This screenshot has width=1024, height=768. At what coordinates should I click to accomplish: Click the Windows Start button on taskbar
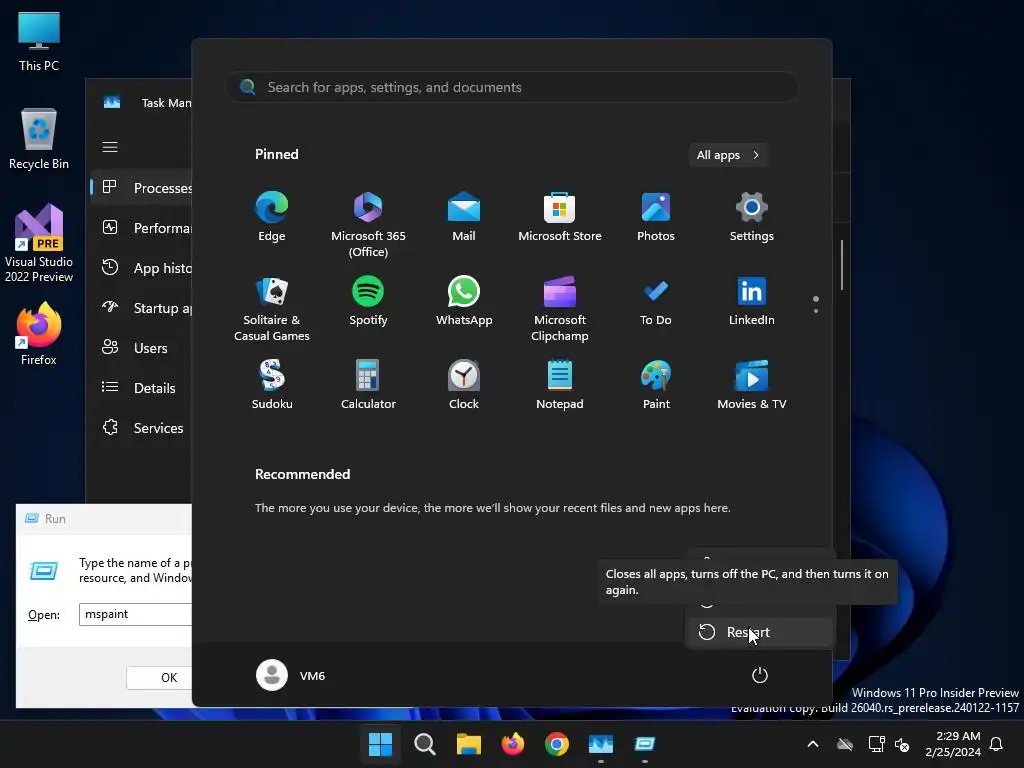pyautogui.click(x=380, y=744)
